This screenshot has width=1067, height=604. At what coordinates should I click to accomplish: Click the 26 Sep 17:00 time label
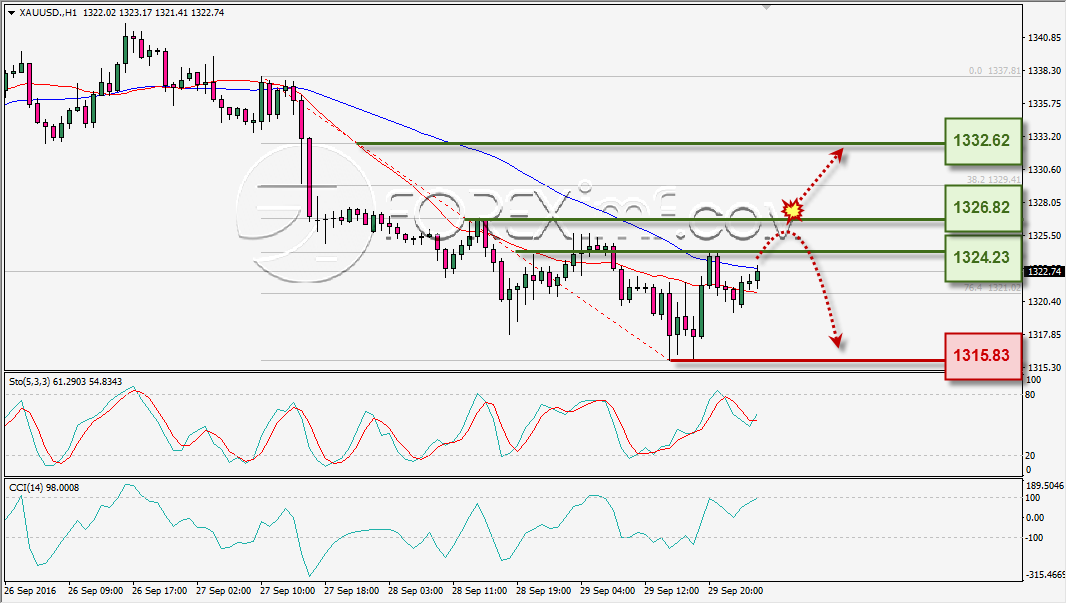160,590
